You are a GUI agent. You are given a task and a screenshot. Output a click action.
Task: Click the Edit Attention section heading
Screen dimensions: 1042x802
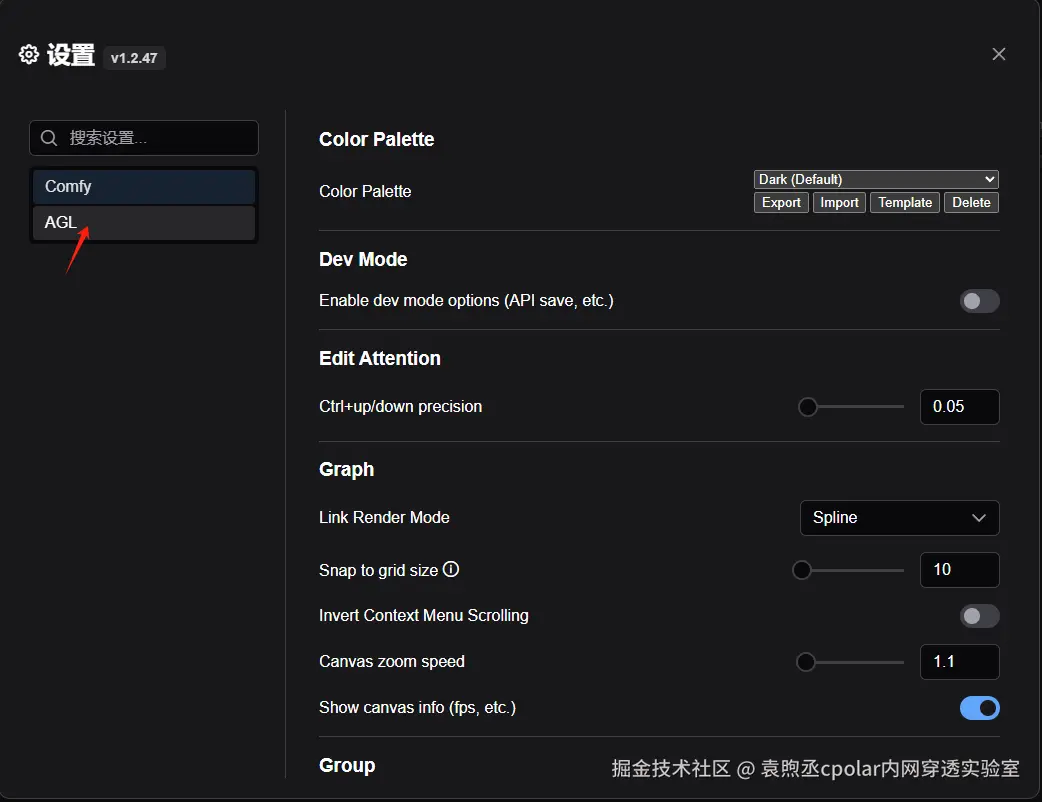click(379, 358)
